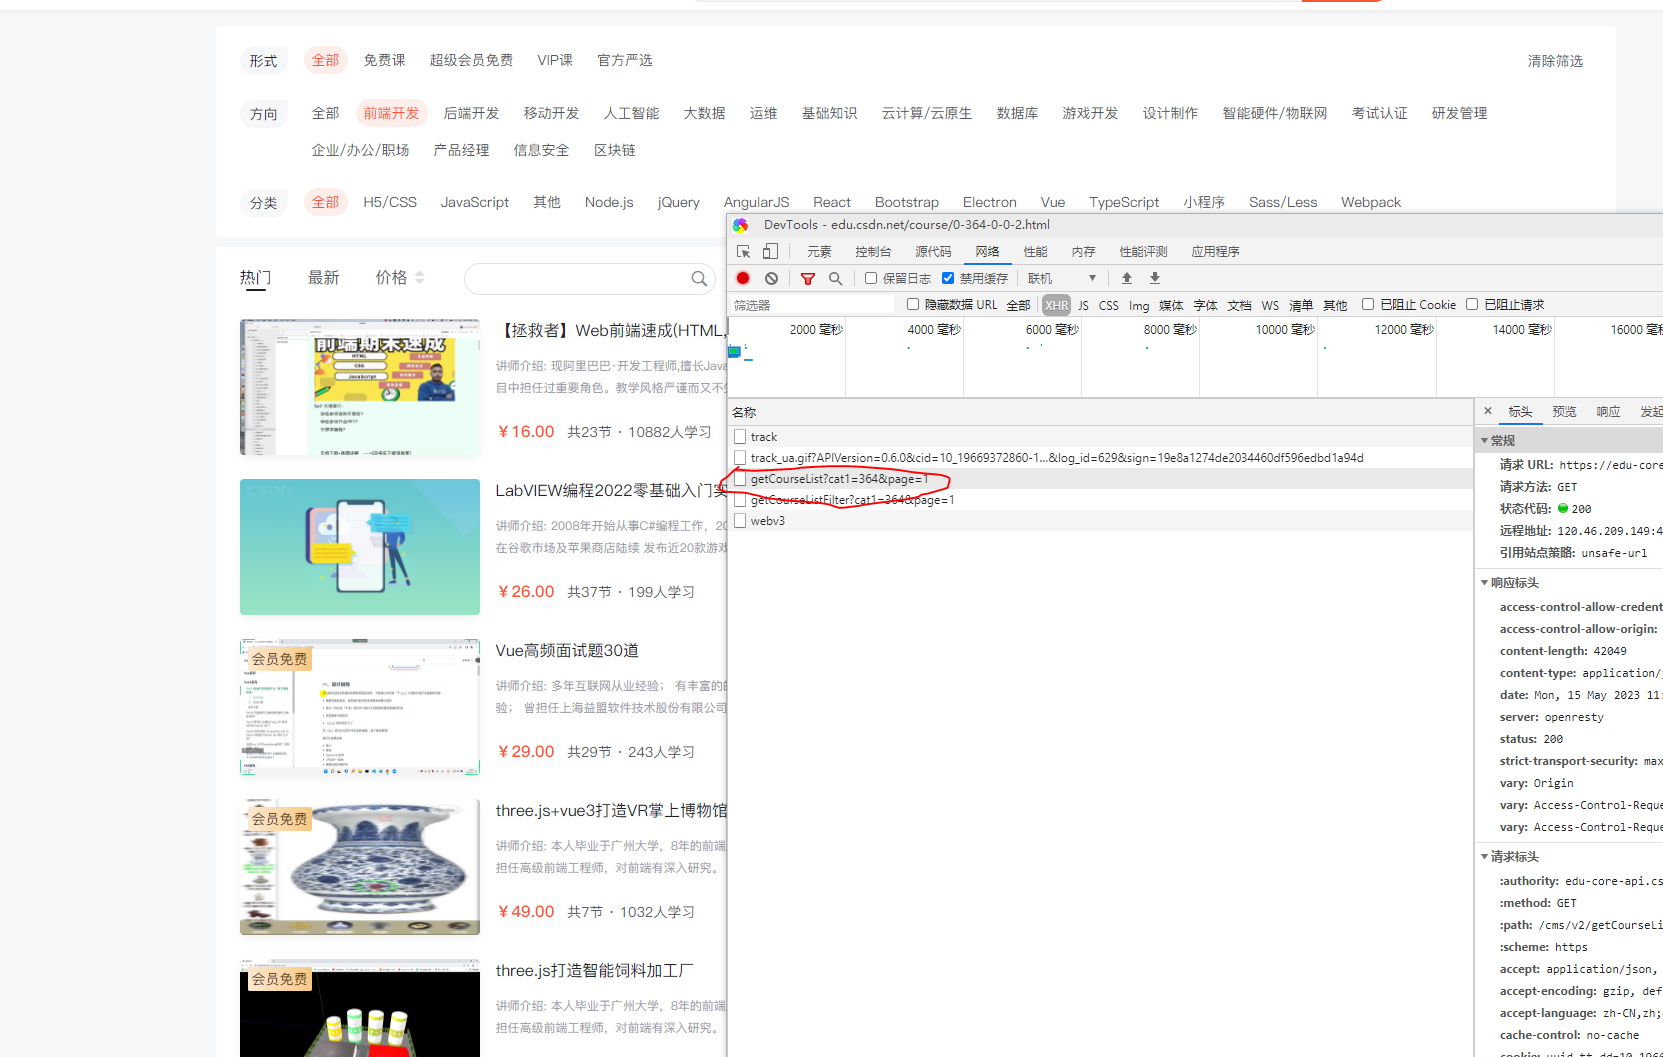This screenshot has height=1057, width=1663.
Task: Select the 网络 tab
Action: click(x=987, y=252)
